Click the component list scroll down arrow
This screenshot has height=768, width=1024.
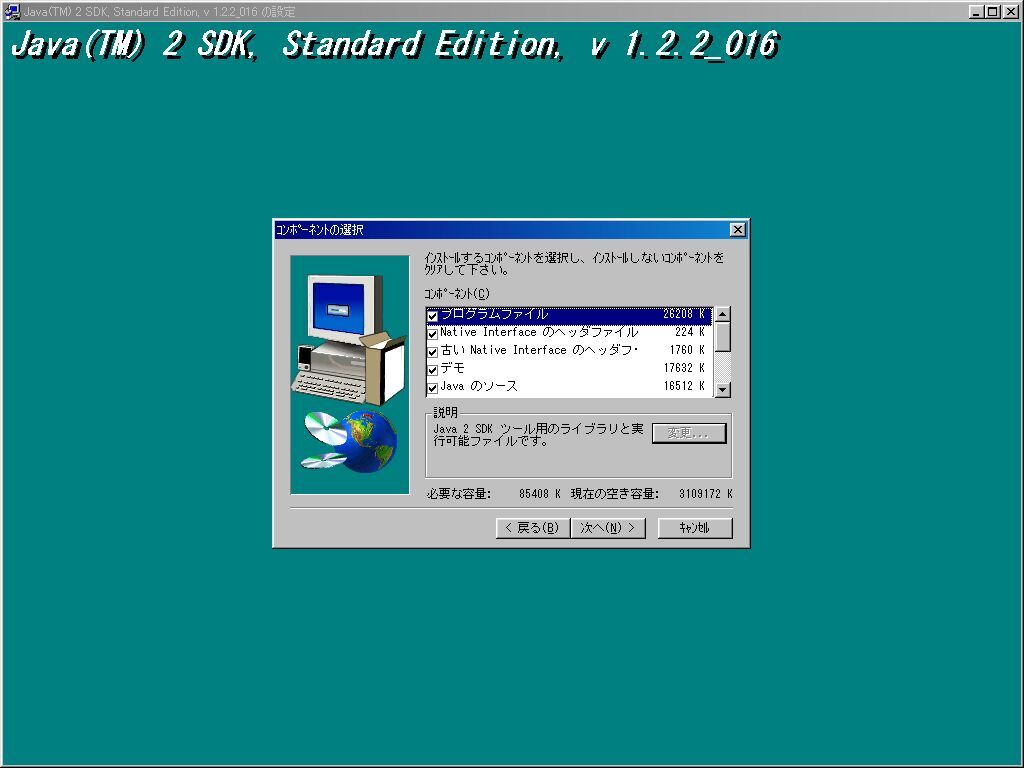pos(722,390)
